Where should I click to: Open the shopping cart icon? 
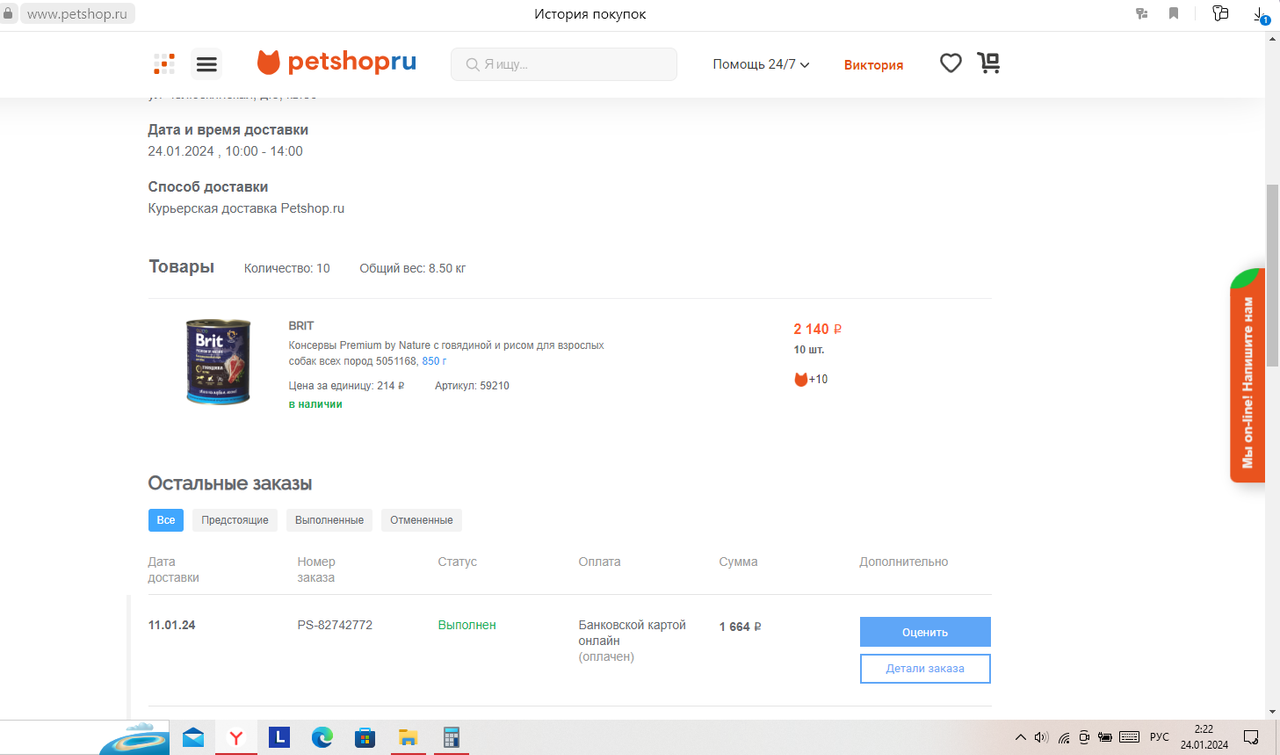pyautogui.click(x=989, y=63)
